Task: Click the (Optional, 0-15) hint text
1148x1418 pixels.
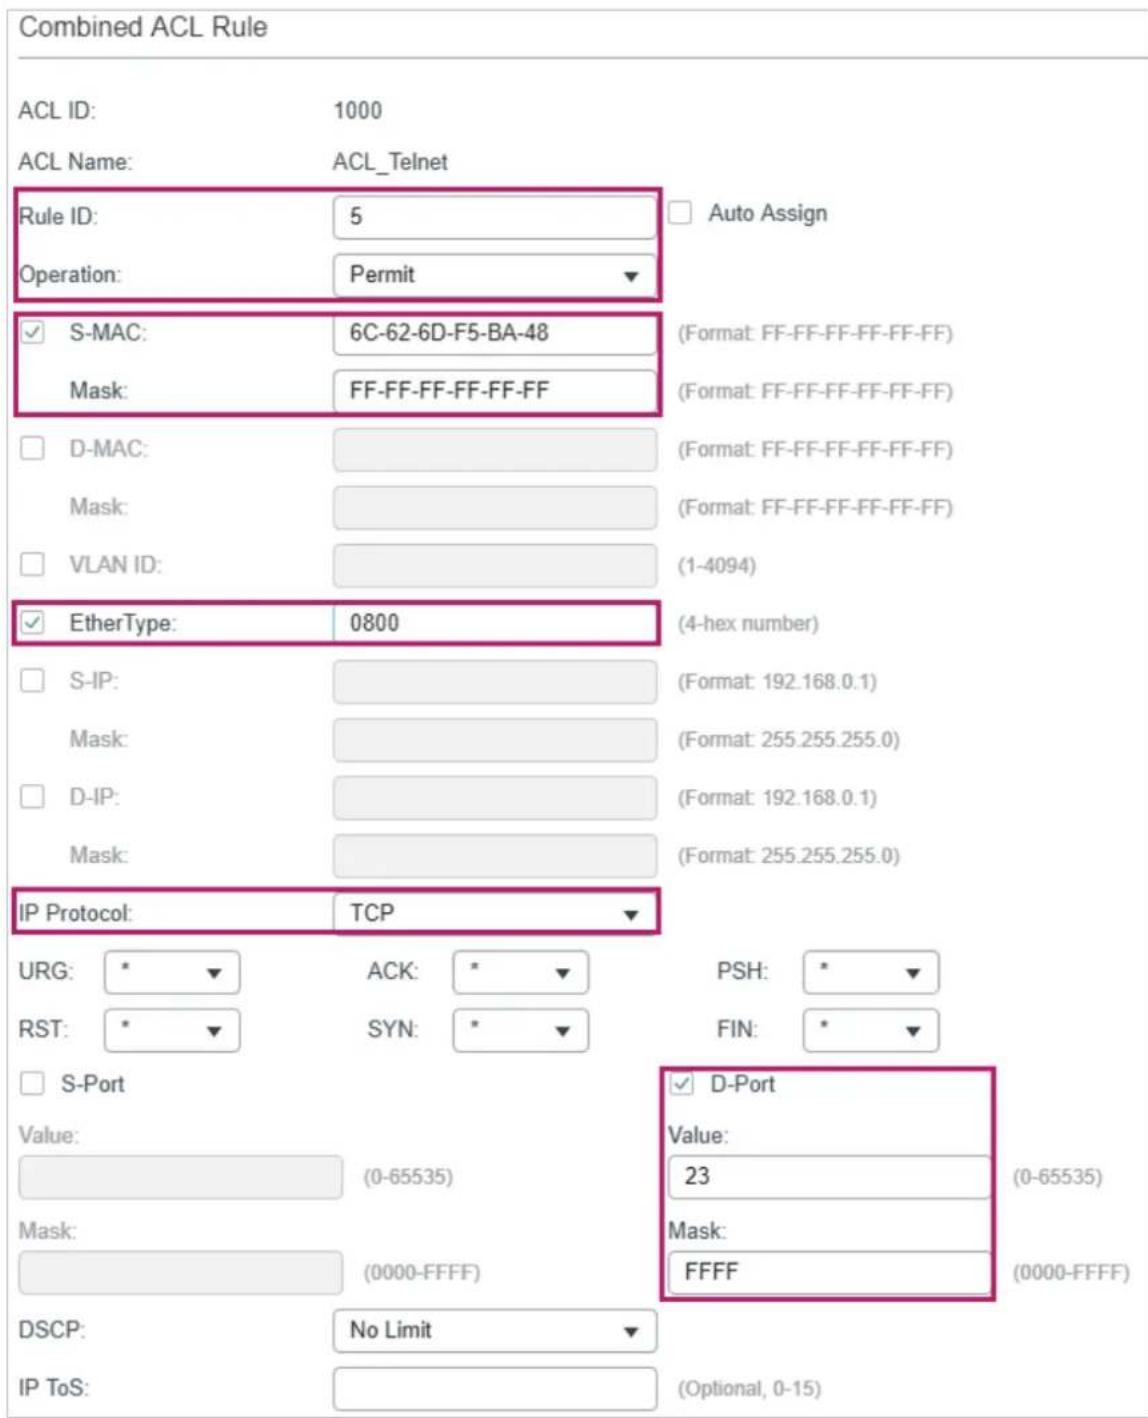Action: (x=749, y=1389)
